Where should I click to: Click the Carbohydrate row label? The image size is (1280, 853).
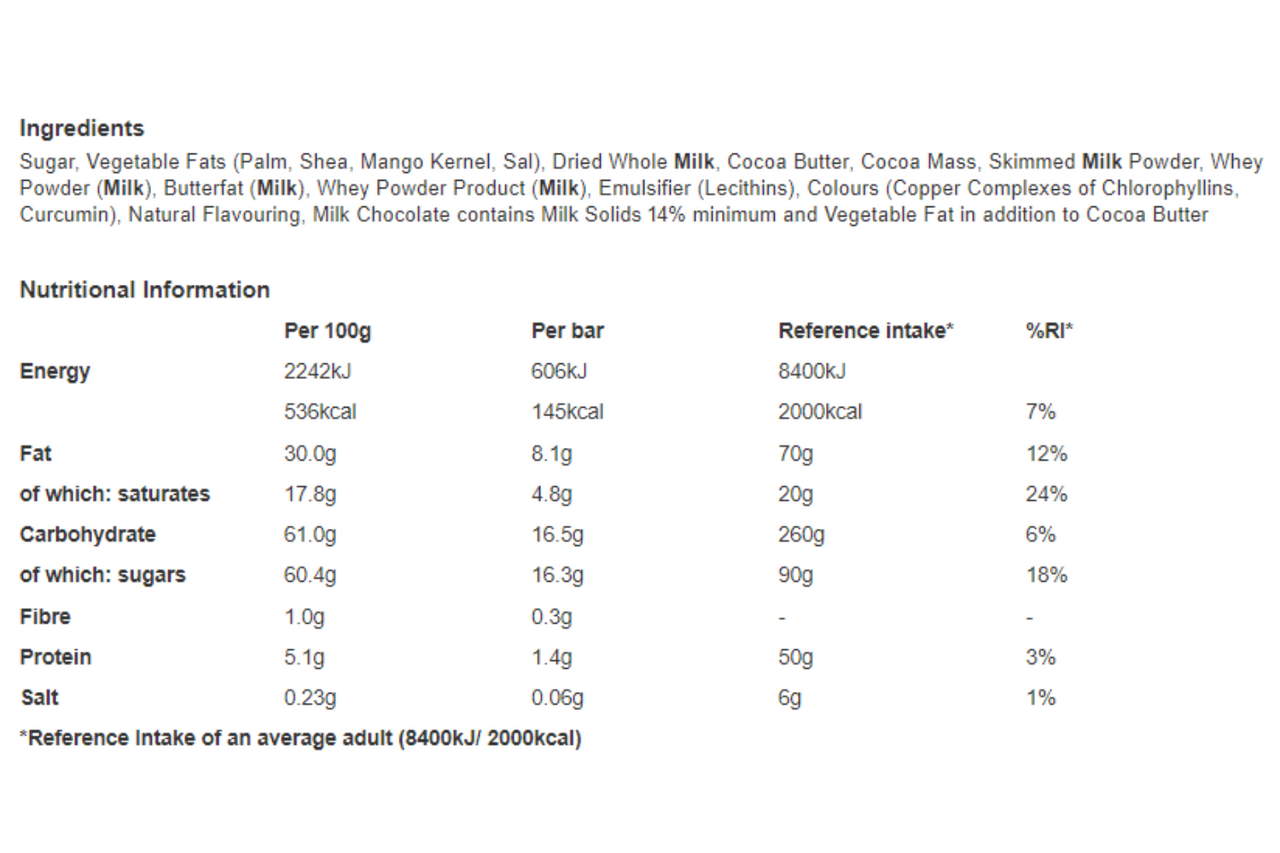(88, 535)
